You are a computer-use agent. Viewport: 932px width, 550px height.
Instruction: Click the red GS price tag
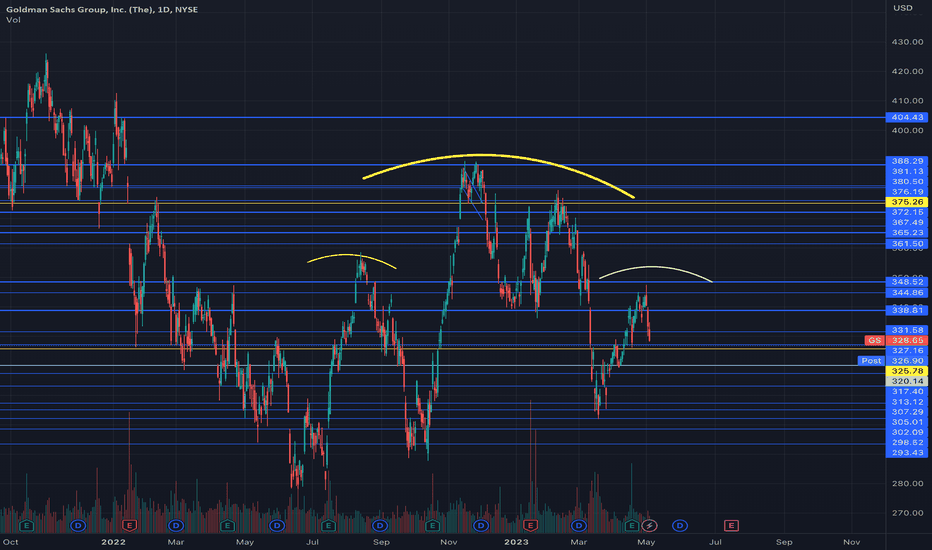(x=874, y=340)
